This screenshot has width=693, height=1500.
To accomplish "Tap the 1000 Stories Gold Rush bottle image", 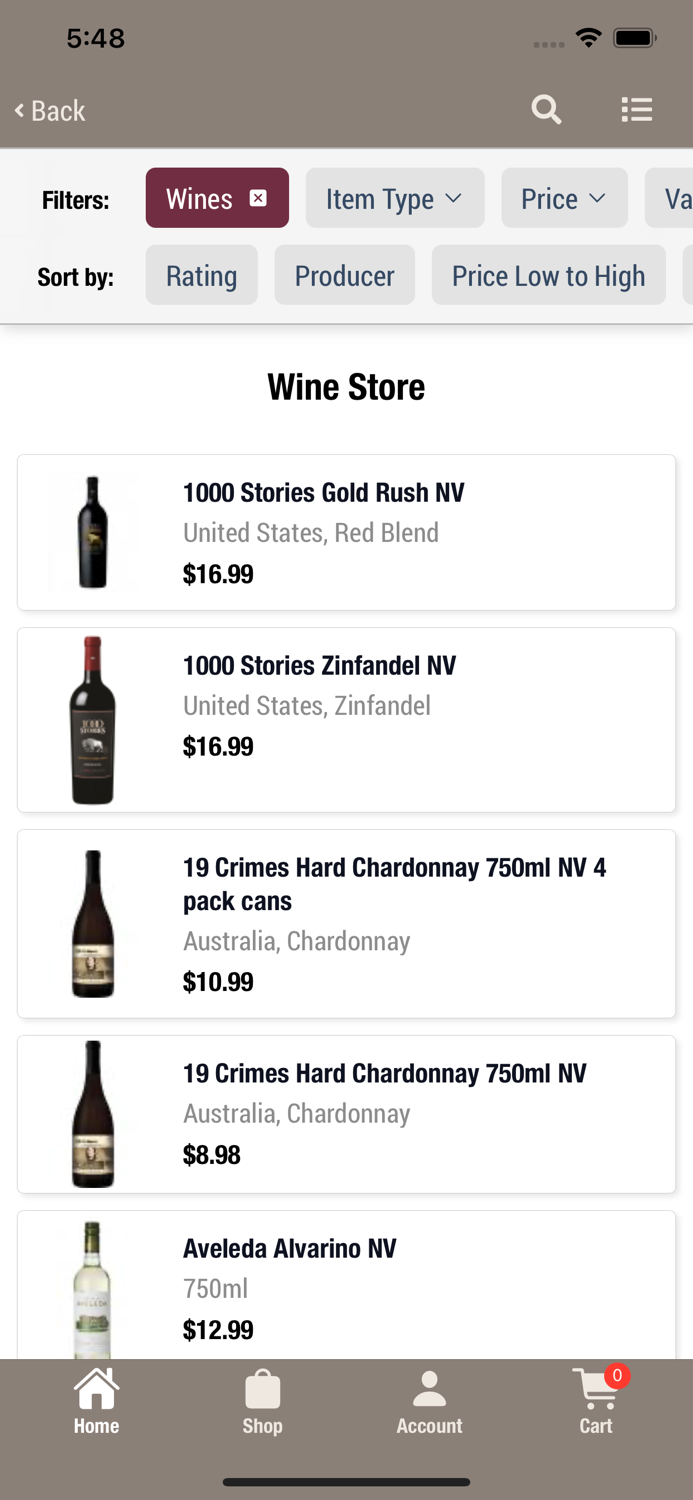I will [x=92, y=531].
